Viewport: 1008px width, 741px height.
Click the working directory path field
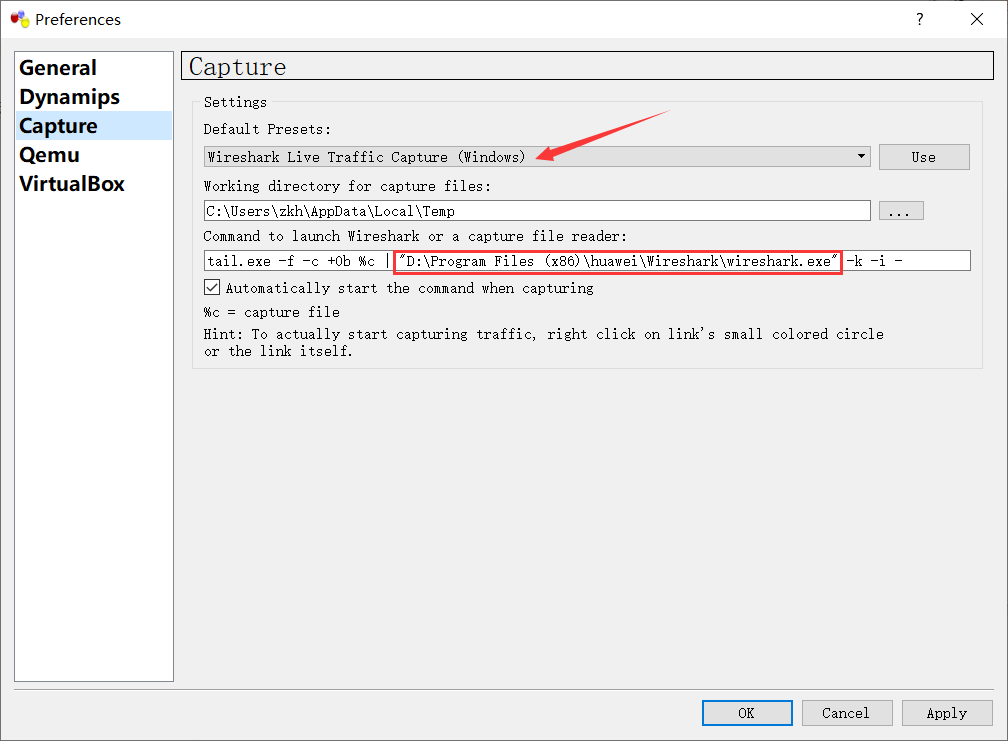[x=536, y=211]
